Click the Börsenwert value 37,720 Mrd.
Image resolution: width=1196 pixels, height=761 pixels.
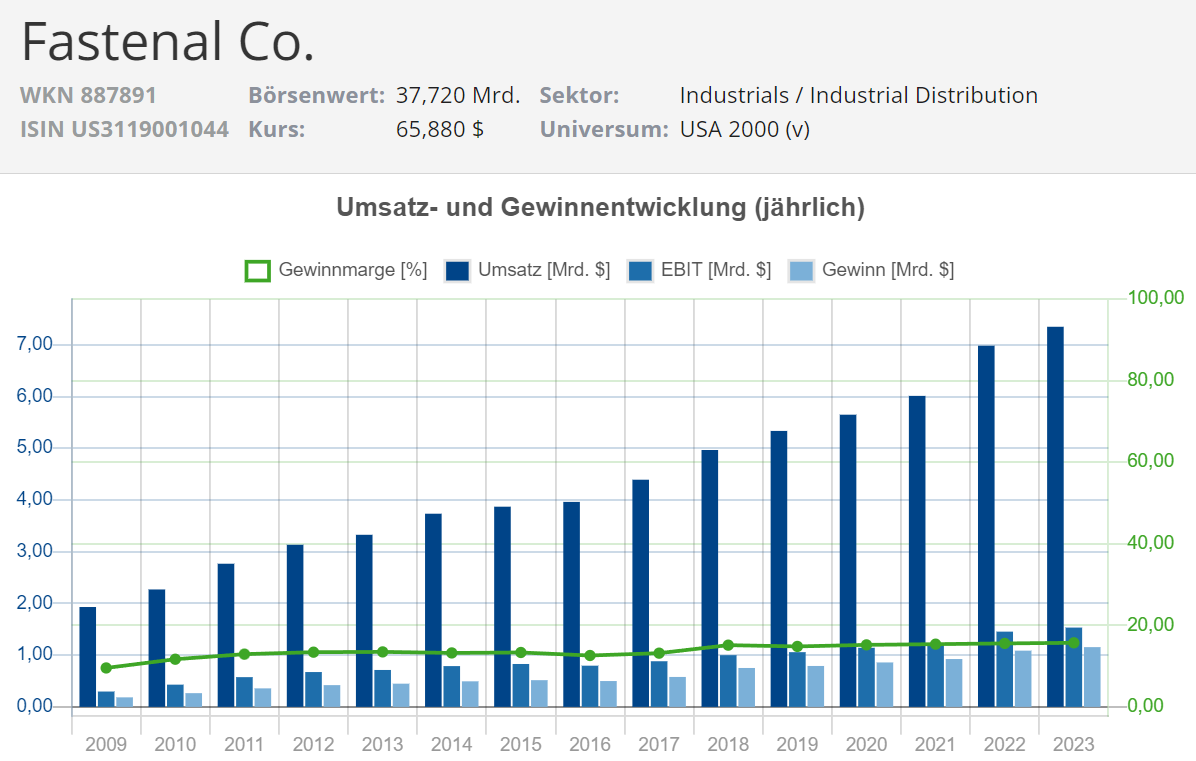tap(458, 95)
